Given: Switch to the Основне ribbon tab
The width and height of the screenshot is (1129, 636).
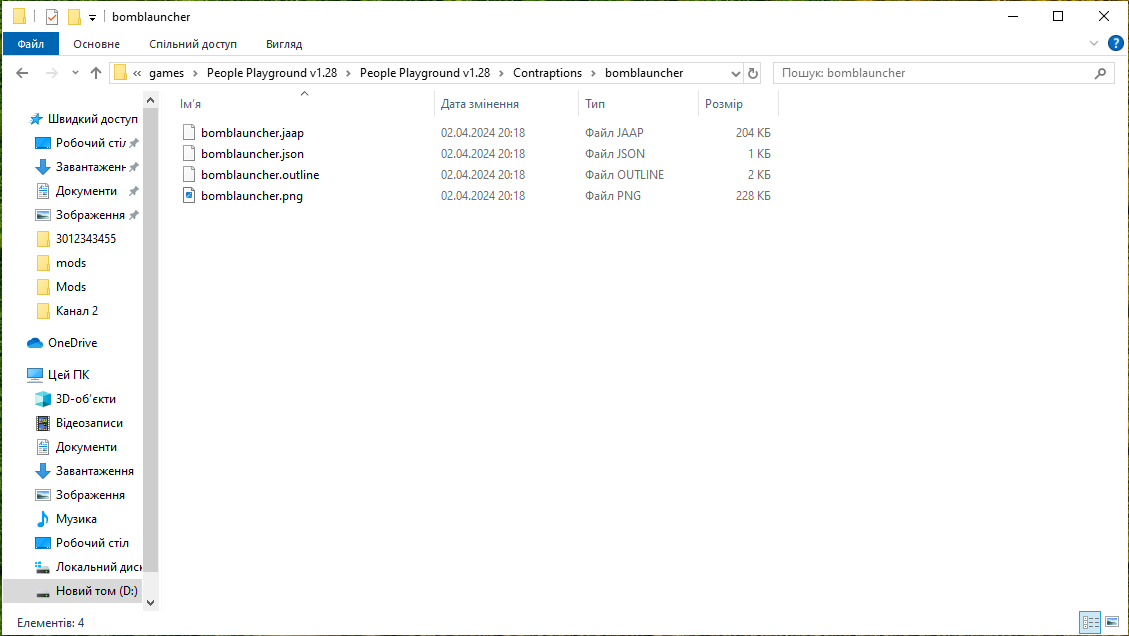Looking at the screenshot, I should pos(96,44).
